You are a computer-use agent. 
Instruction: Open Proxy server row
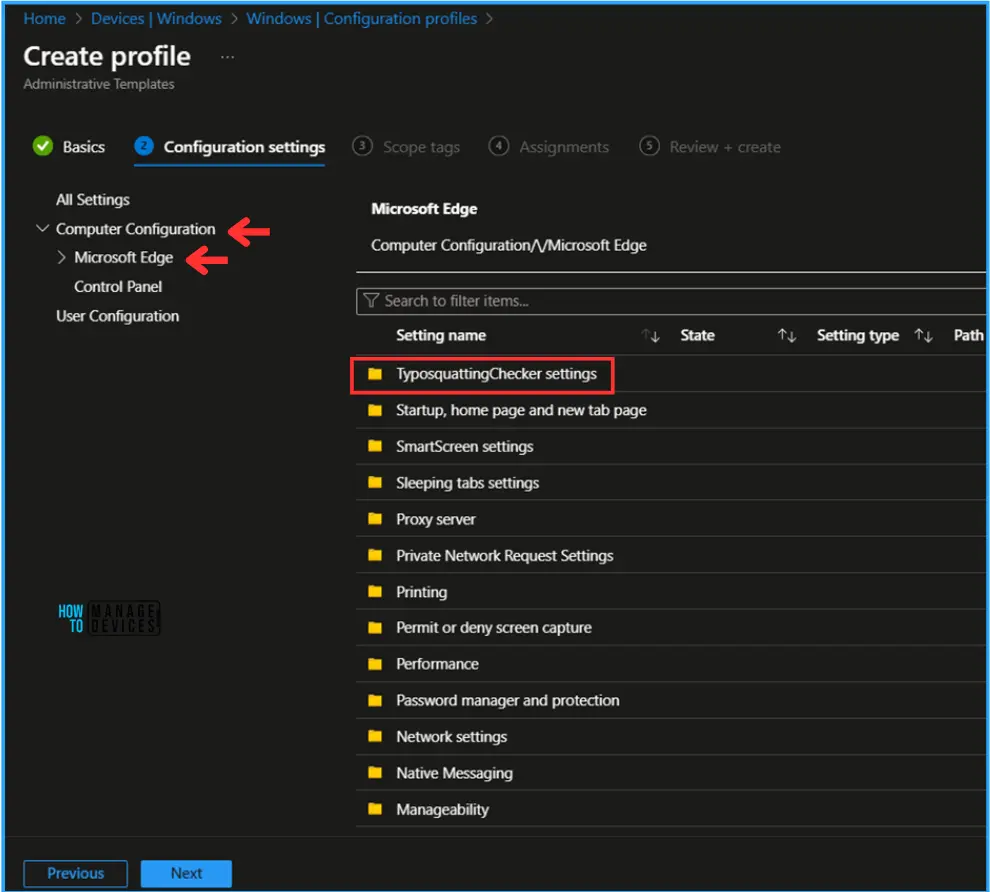(x=671, y=519)
